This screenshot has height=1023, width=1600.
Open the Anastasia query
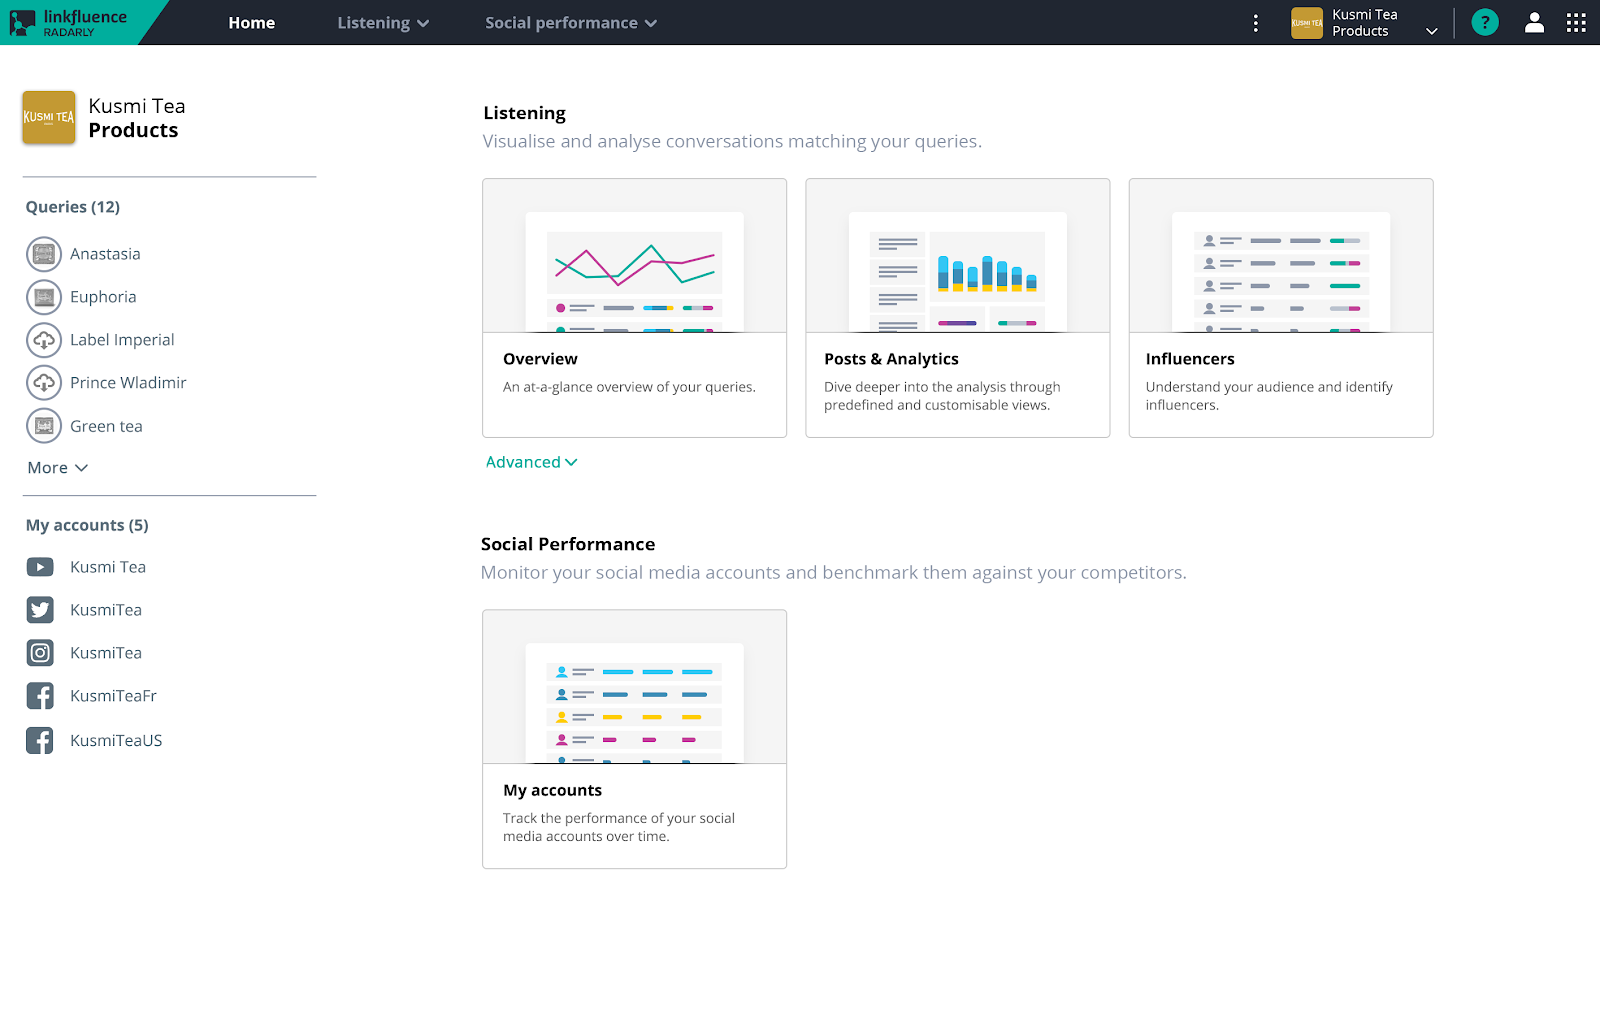(x=105, y=254)
